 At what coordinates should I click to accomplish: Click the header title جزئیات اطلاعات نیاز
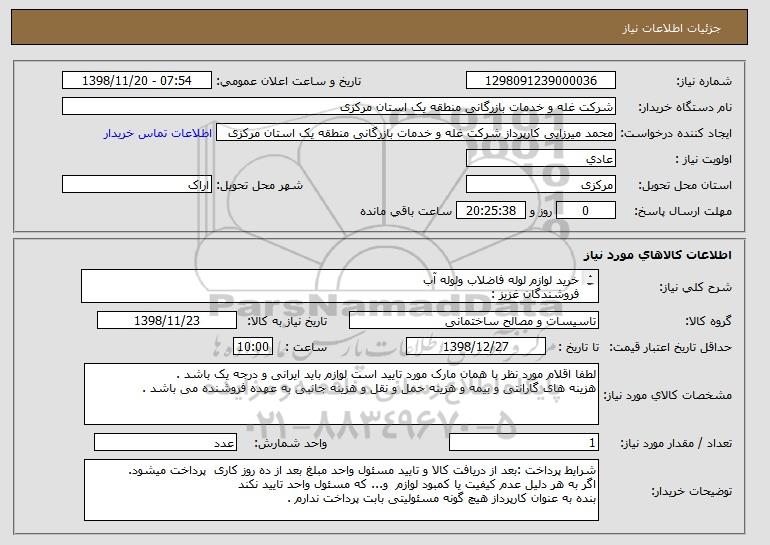tap(671, 28)
